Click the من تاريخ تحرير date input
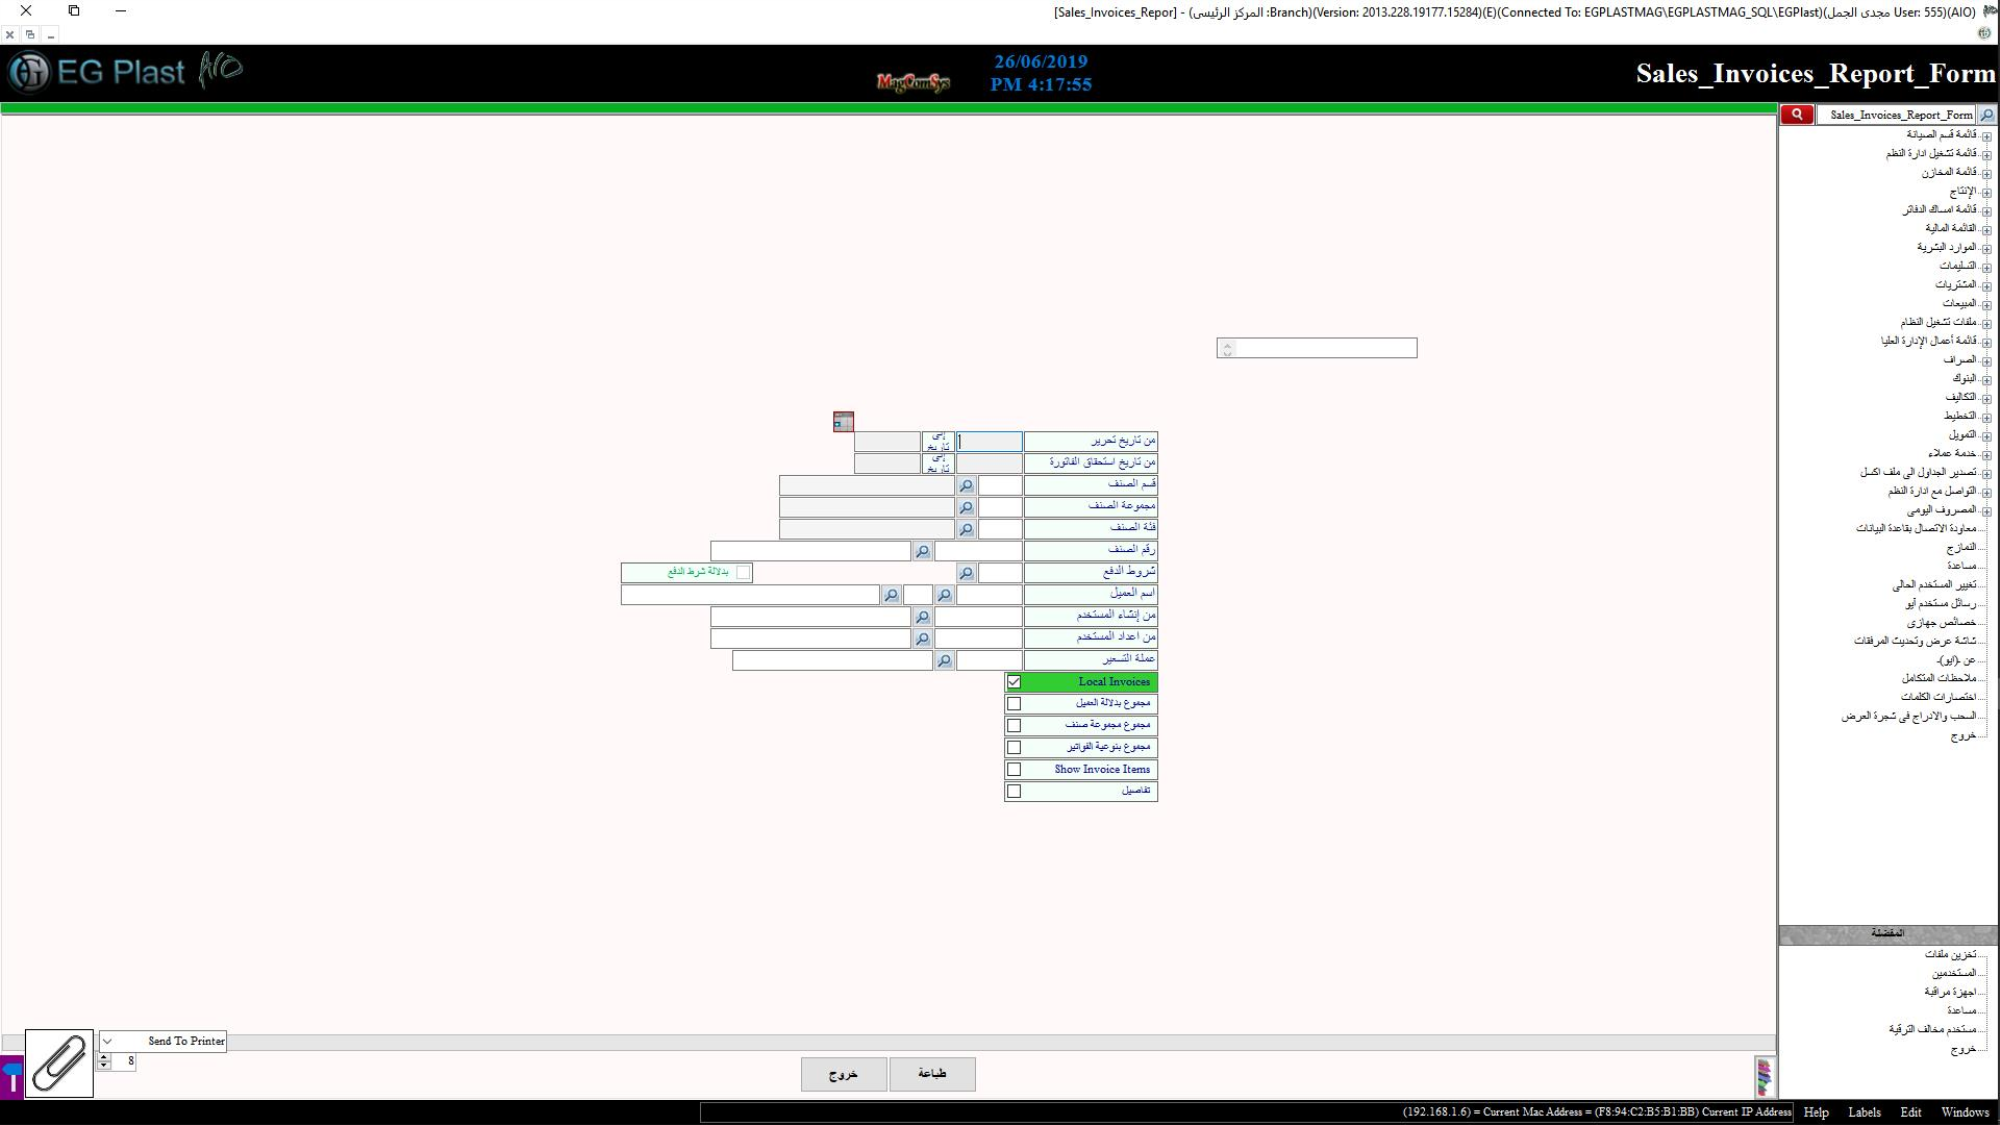This screenshot has width=2000, height=1125. (x=989, y=441)
